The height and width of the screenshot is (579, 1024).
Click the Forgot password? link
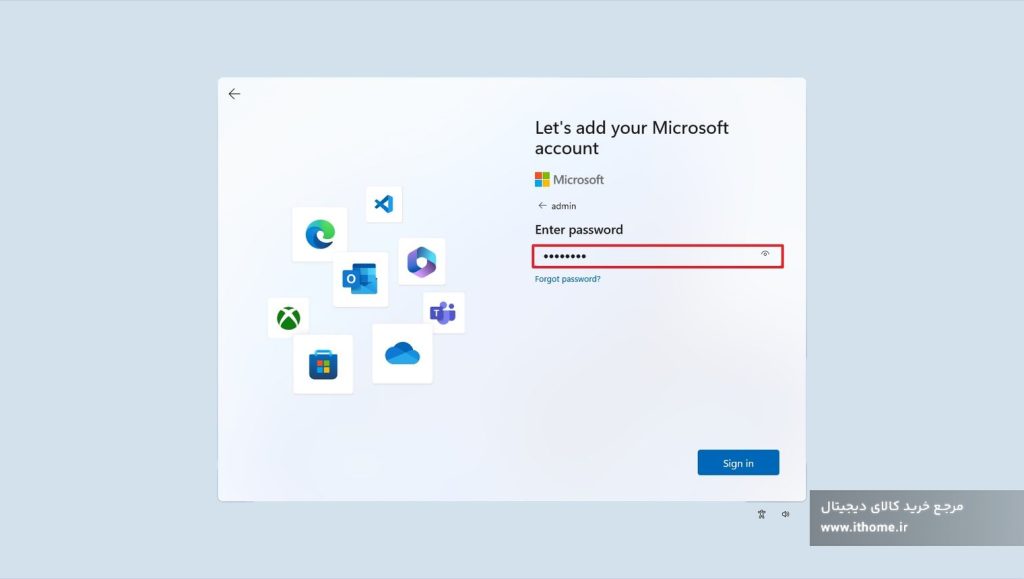click(x=568, y=279)
